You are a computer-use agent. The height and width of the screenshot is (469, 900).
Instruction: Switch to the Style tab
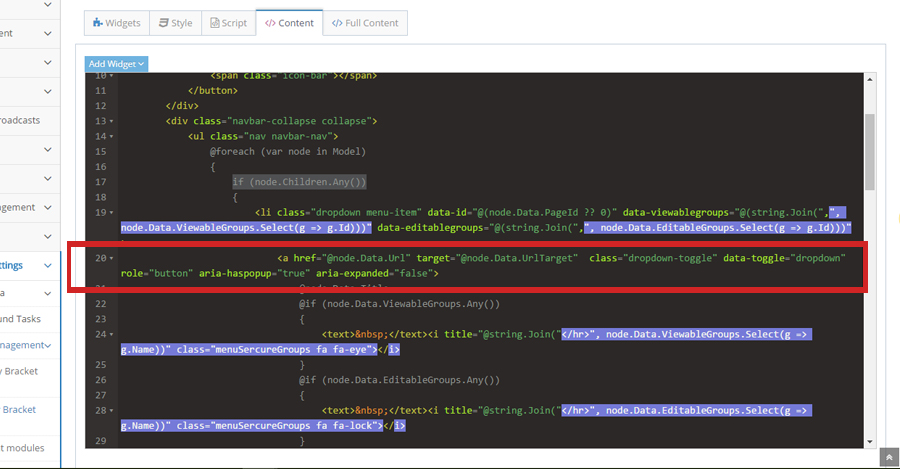[175, 23]
